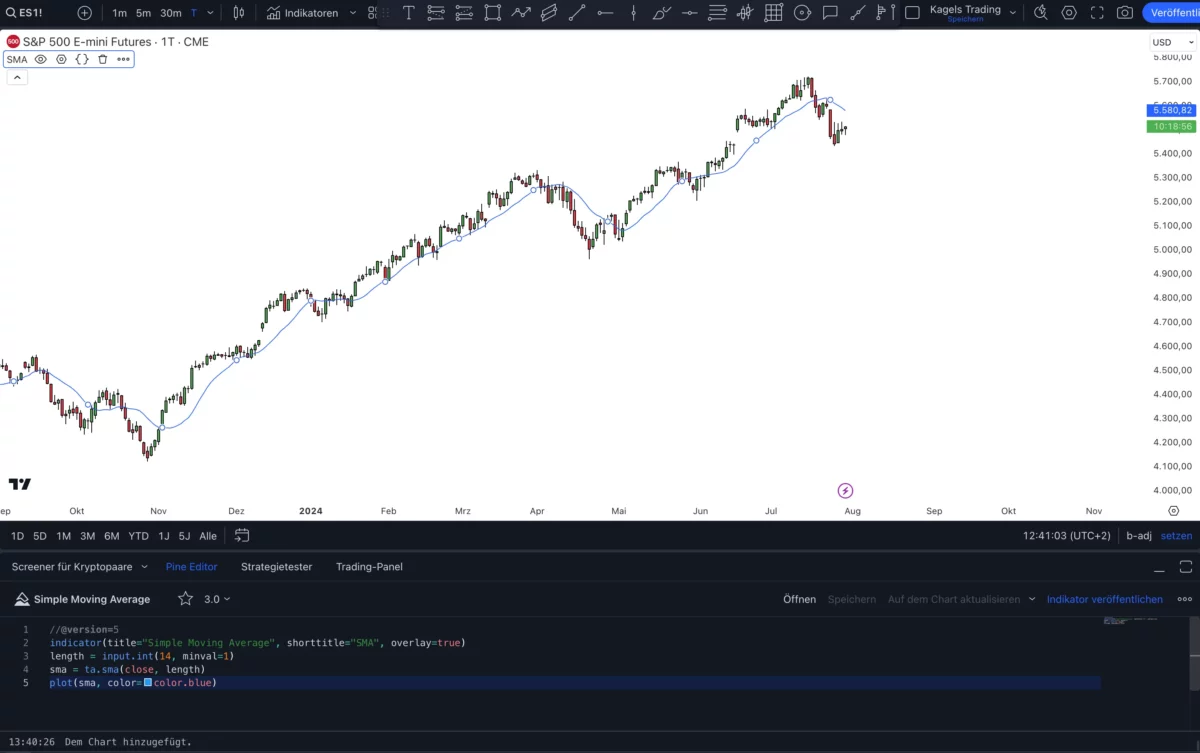Select the color.blue swatch in the code
Screen dimensions: 1200x753
tap(148, 682)
